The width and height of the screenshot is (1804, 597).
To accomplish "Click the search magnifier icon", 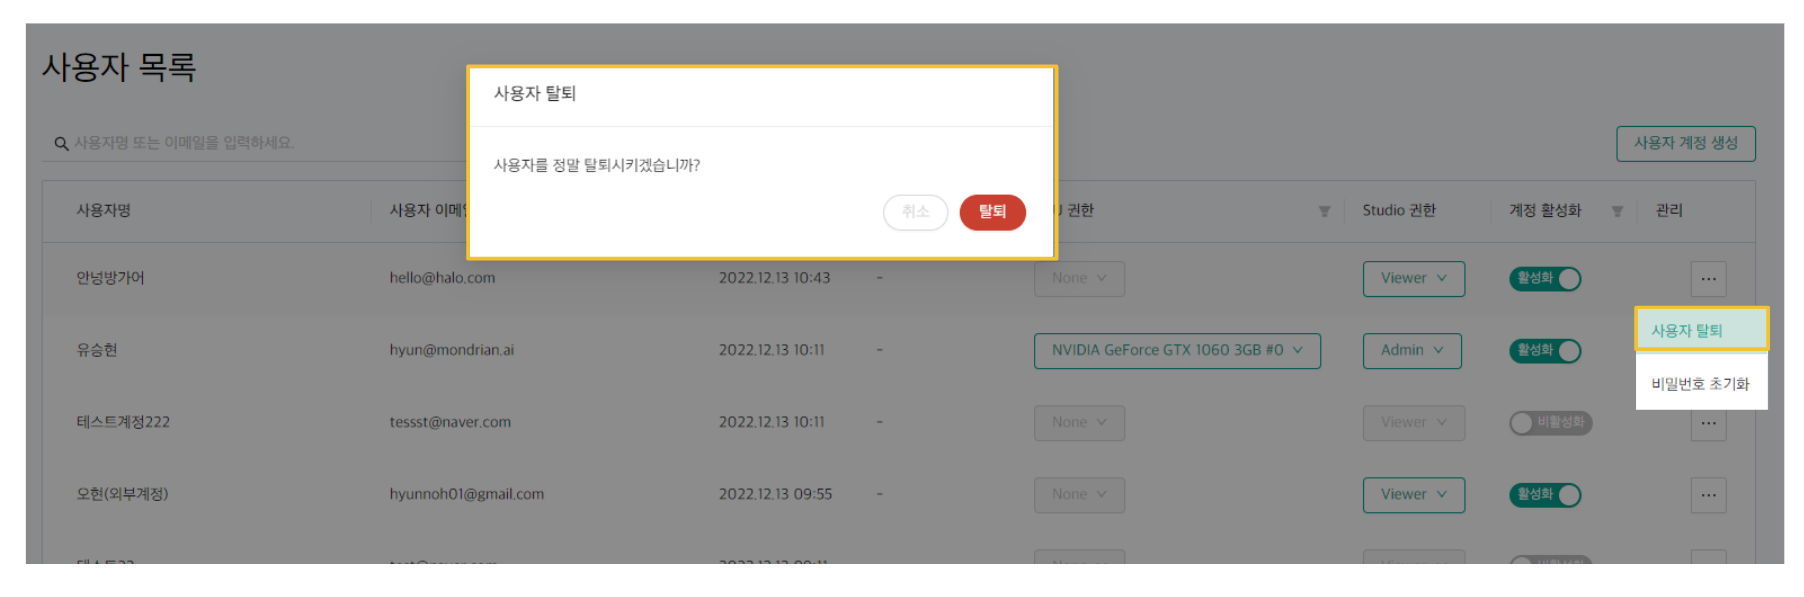I will tap(61, 144).
